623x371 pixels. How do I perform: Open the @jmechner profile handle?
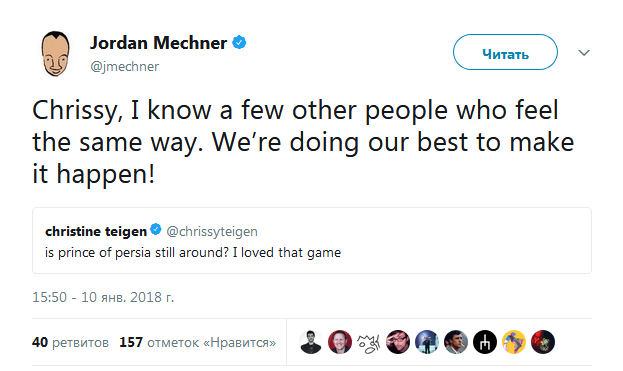coord(124,66)
